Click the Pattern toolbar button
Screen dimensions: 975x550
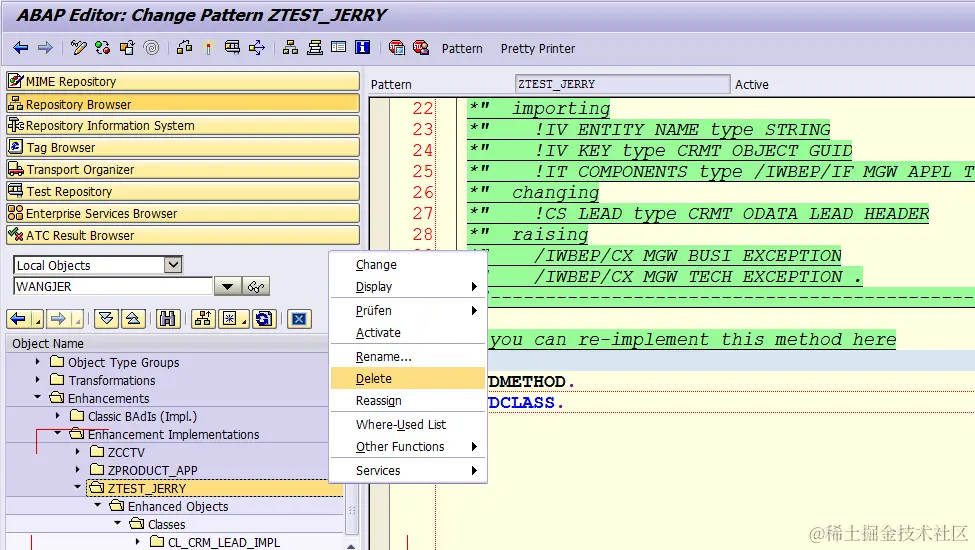pos(462,48)
